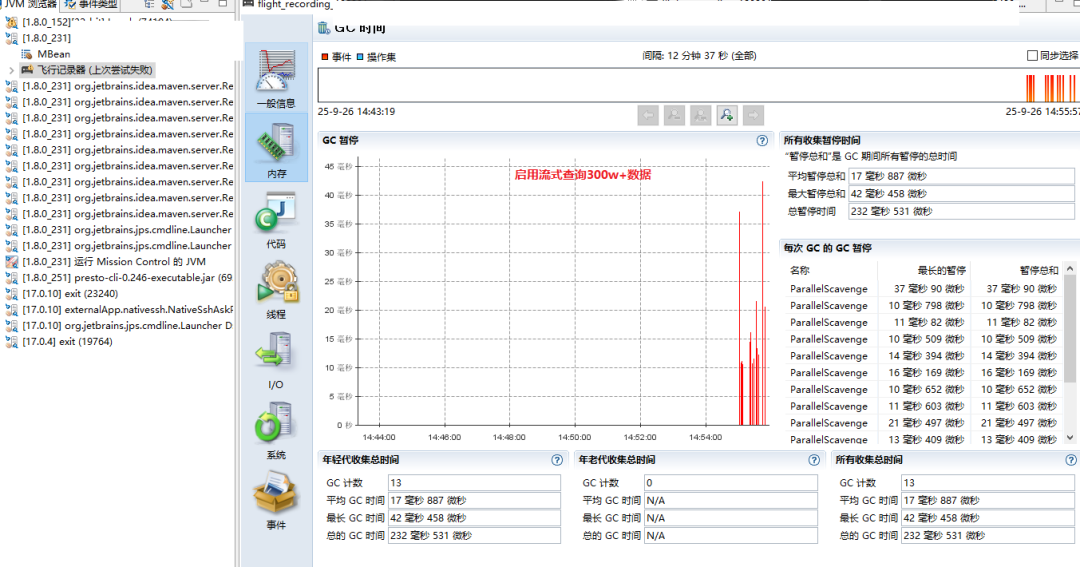The width and height of the screenshot is (1080, 567).
Task: Select the 内存 memory tab group
Action: coord(276,147)
